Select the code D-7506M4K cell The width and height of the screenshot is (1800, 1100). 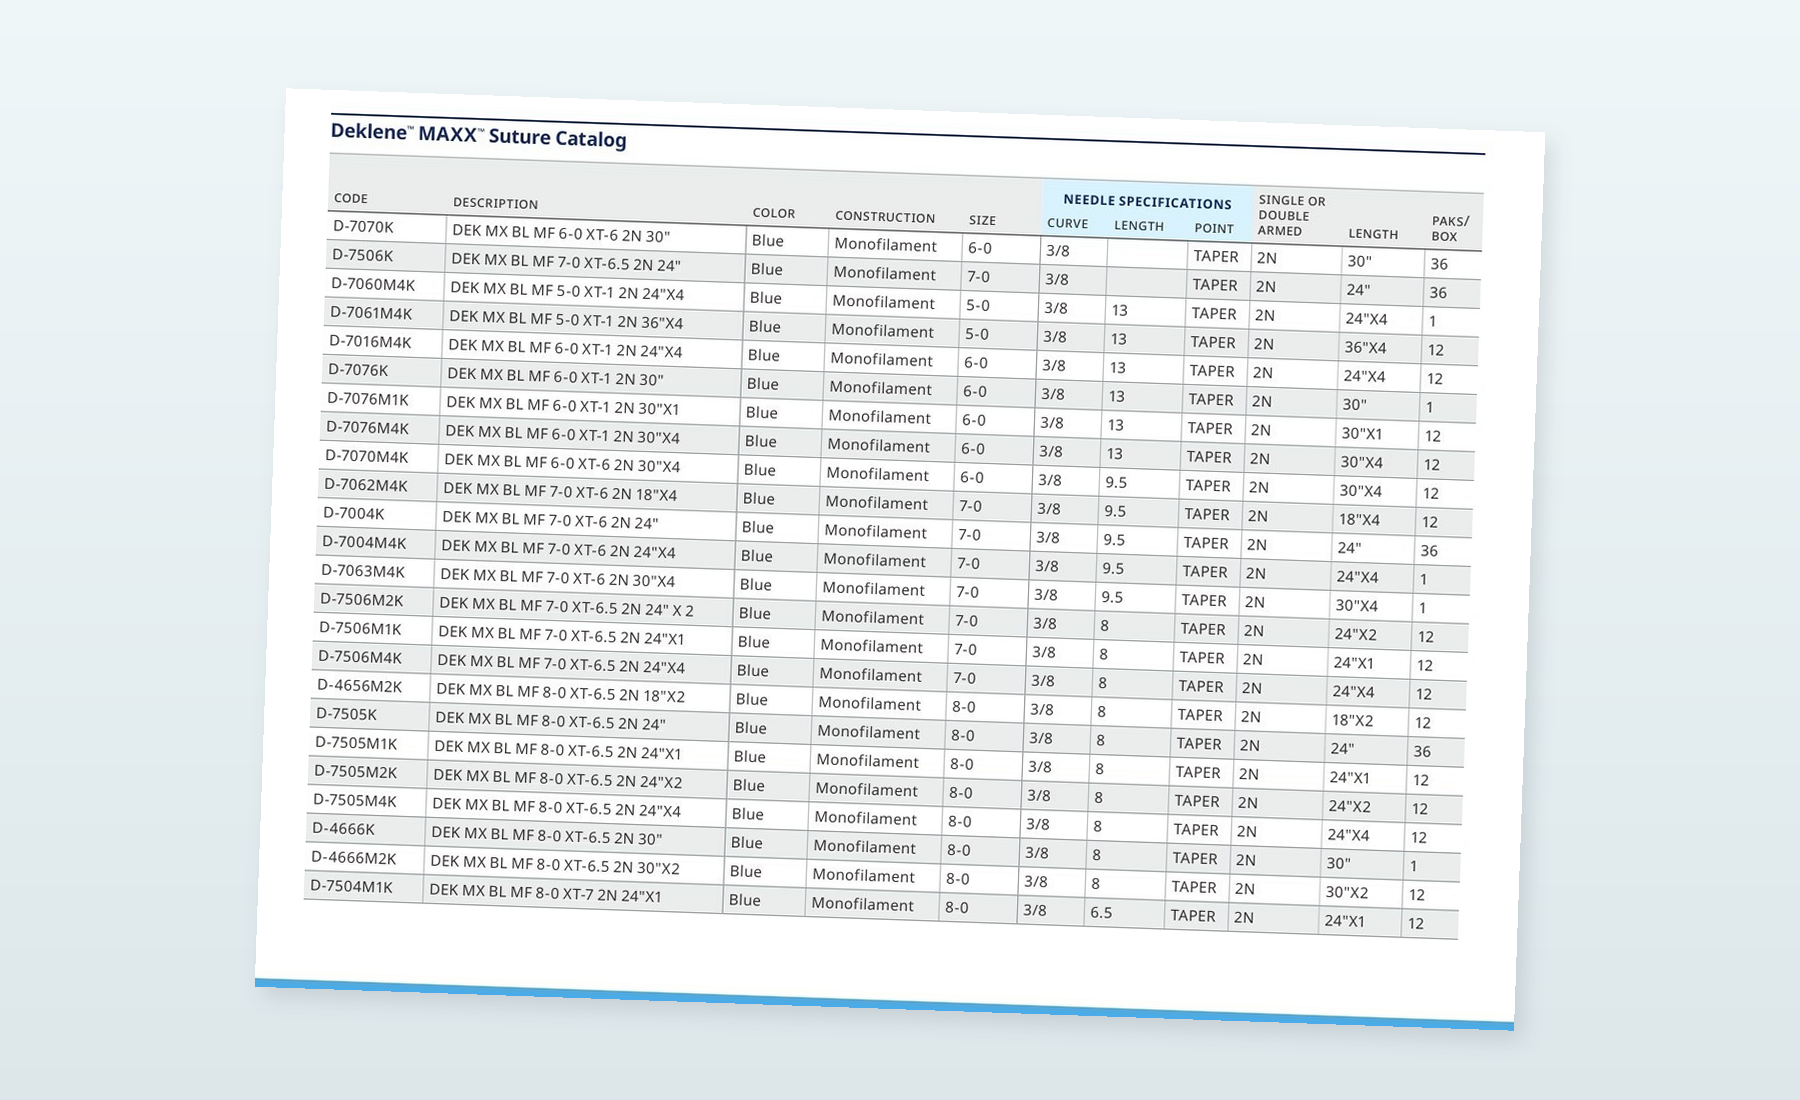[x=360, y=658]
